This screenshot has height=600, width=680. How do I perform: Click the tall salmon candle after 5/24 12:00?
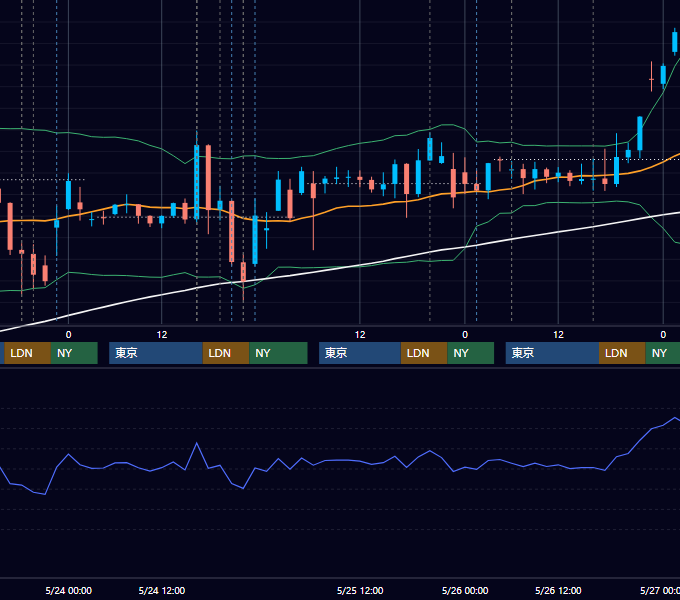[209, 177]
